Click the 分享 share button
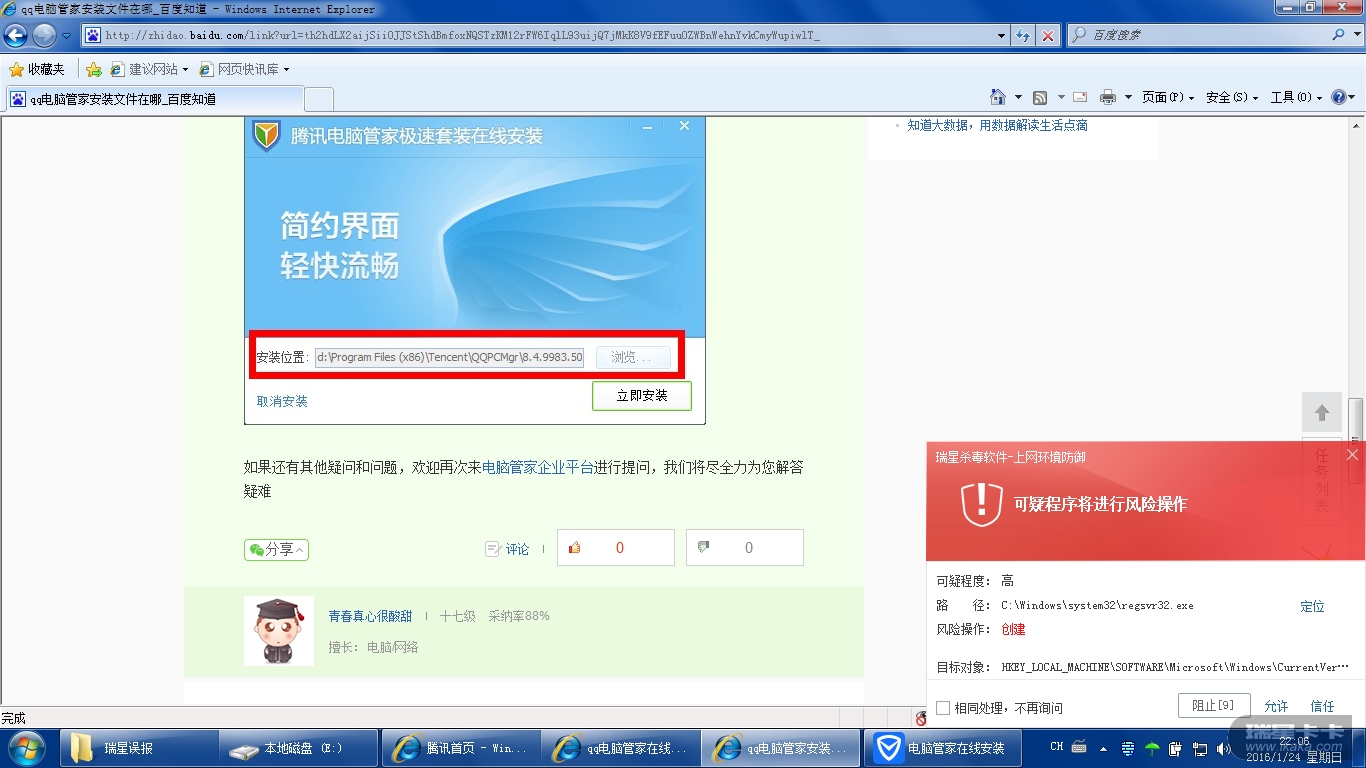Viewport: 1366px width, 768px height. (276, 549)
